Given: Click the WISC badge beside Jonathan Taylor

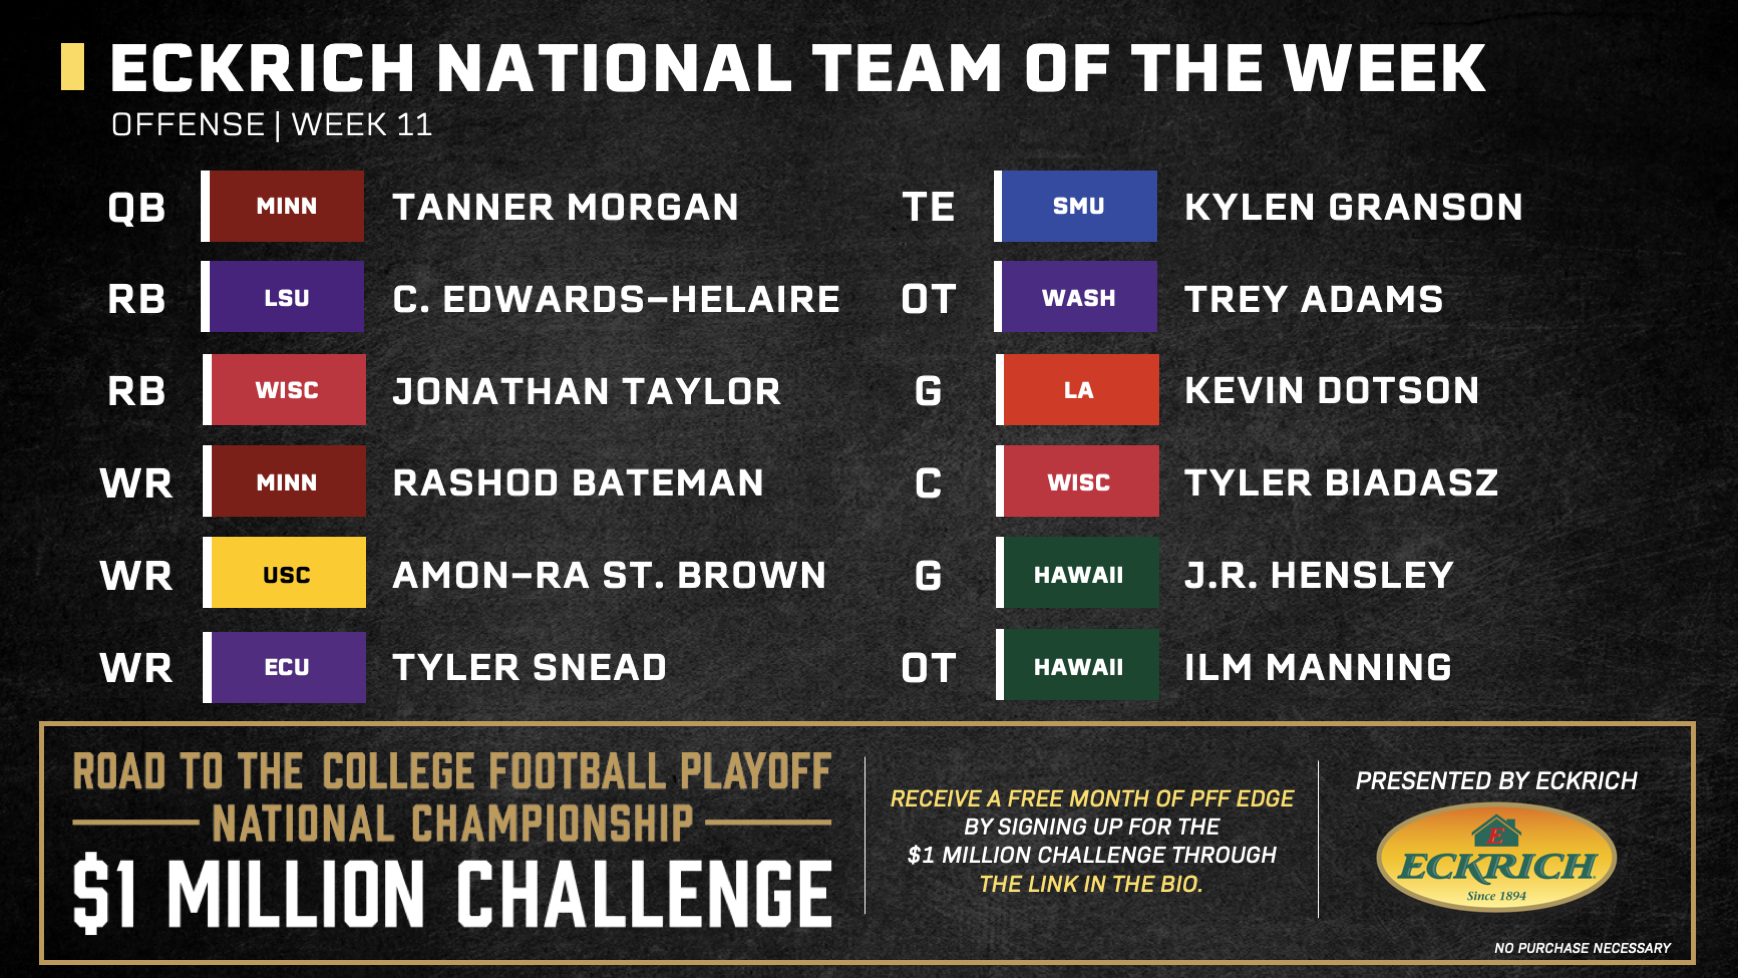Looking at the screenshot, I should pos(288,390).
